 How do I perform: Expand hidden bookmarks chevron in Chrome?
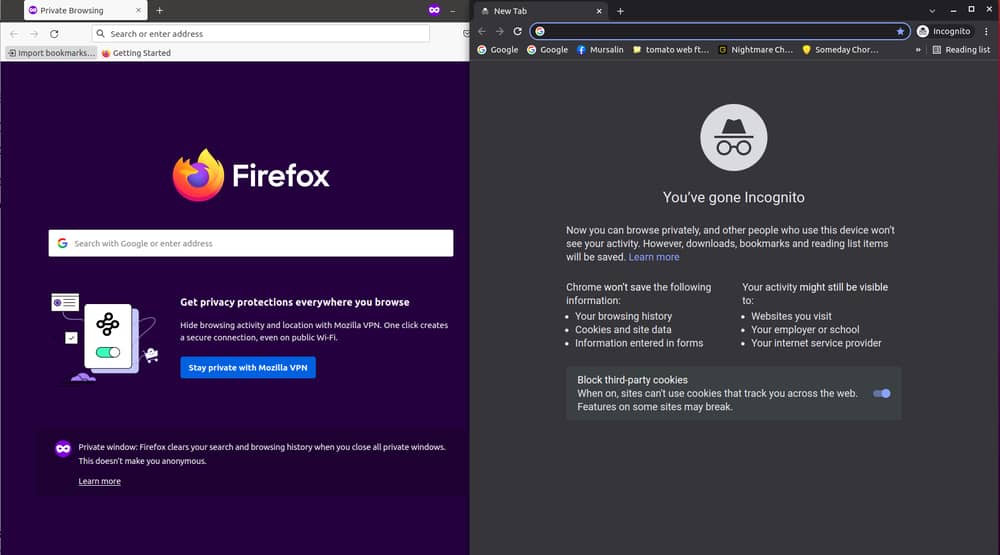tap(918, 50)
